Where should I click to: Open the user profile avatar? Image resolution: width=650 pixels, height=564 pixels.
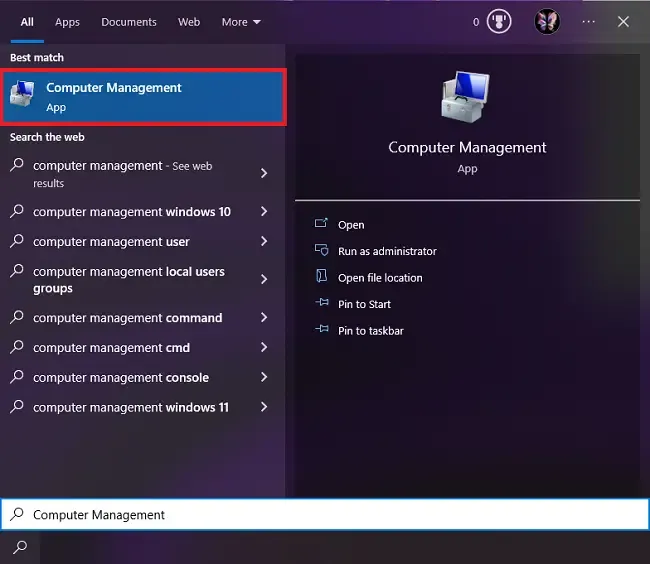pyautogui.click(x=547, y=22)
